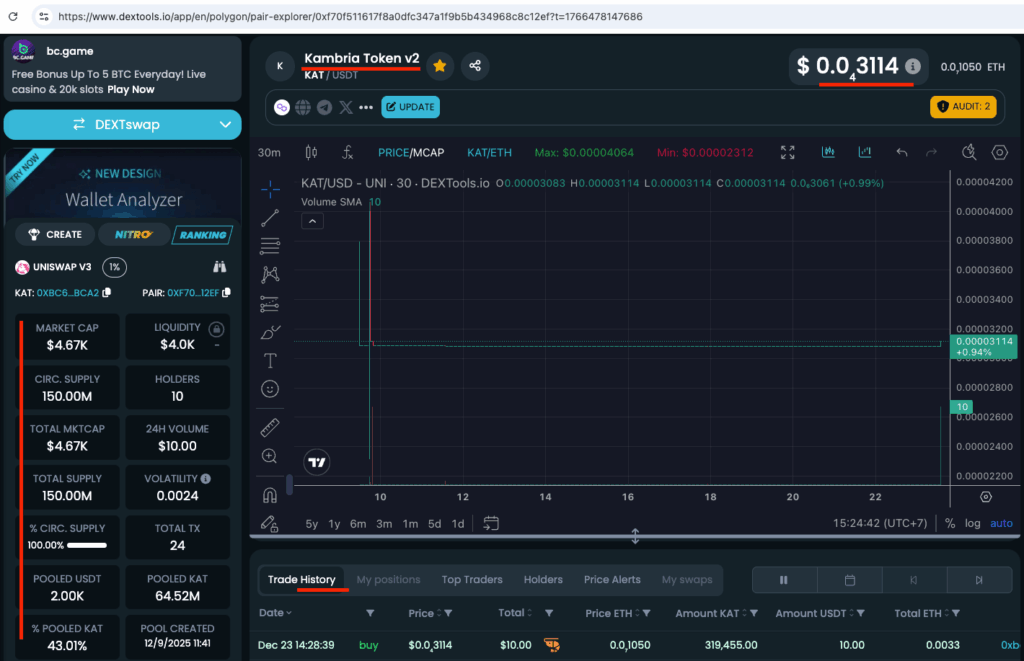Image resolution: width=1024 pixels, height=661 pixels.
Task: Pause the live trade history feed
Action: [784, 580]
